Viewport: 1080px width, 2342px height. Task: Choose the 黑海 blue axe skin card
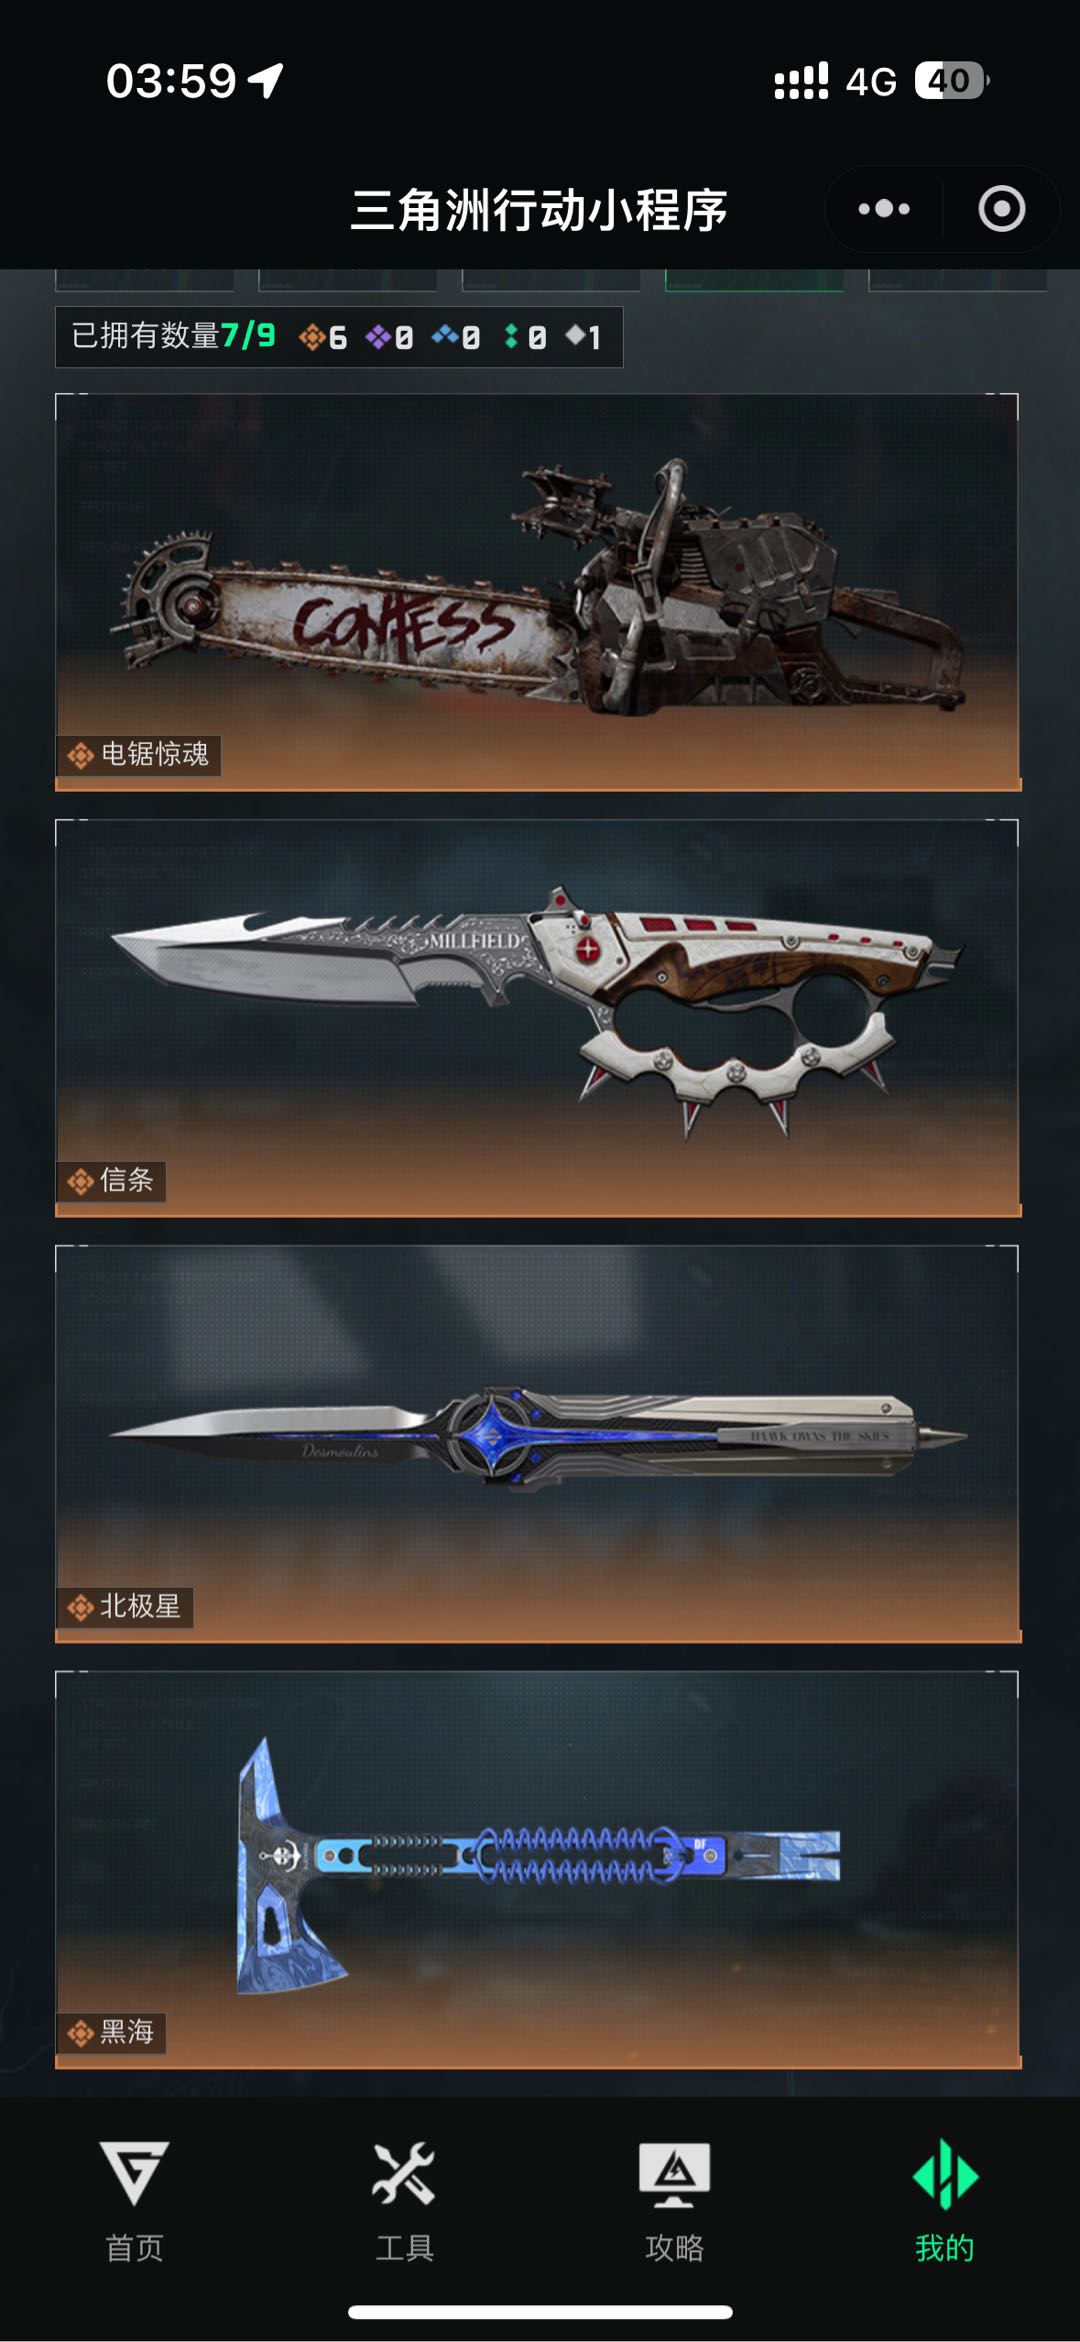538,1870
